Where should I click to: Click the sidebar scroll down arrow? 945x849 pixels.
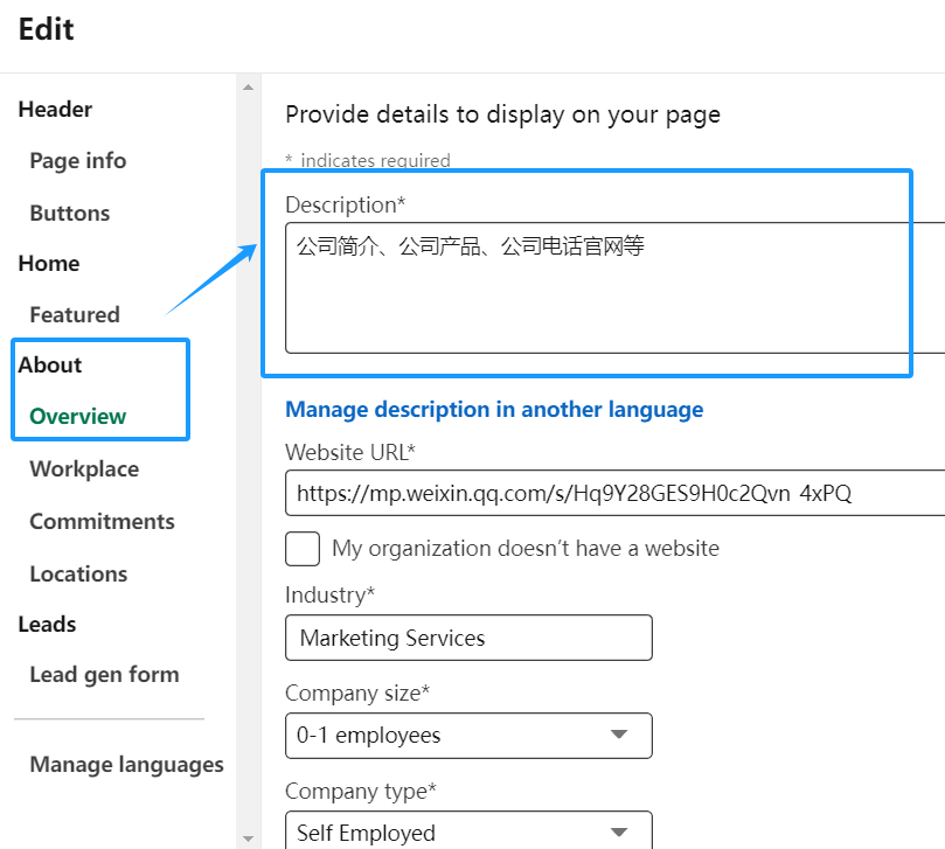click(x=248, y=839)
